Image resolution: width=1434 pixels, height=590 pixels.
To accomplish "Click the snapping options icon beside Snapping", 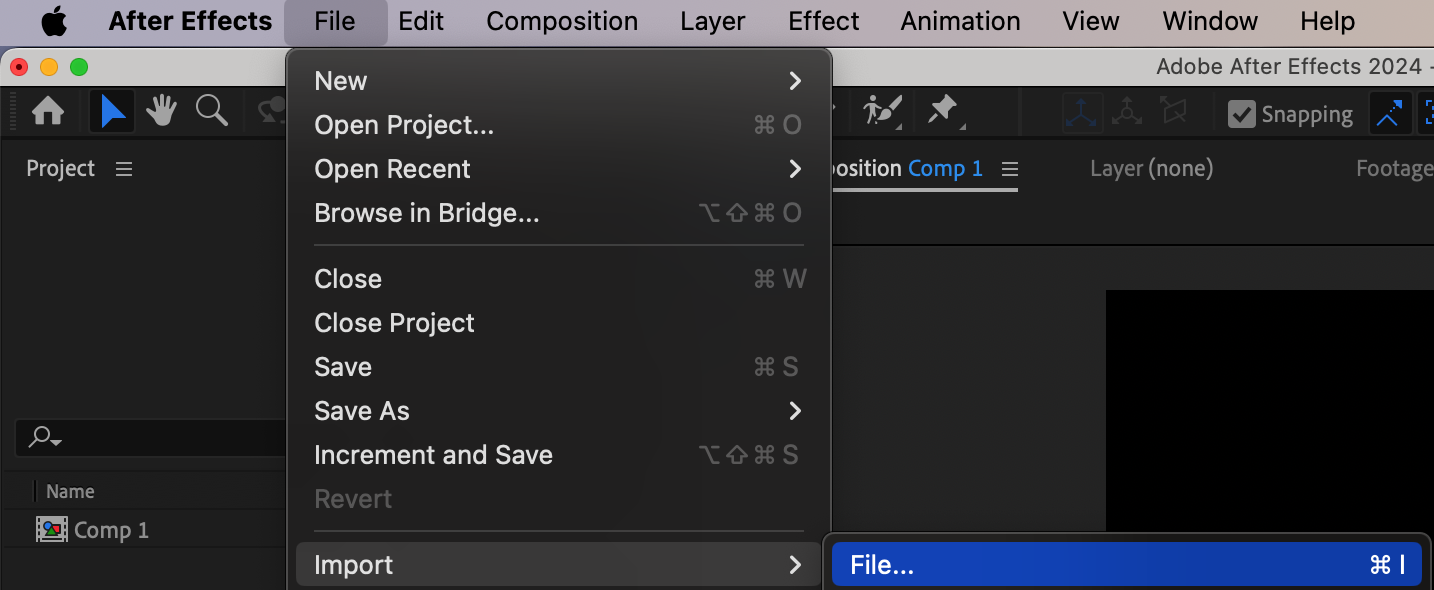I will [x=1389, y=114].
